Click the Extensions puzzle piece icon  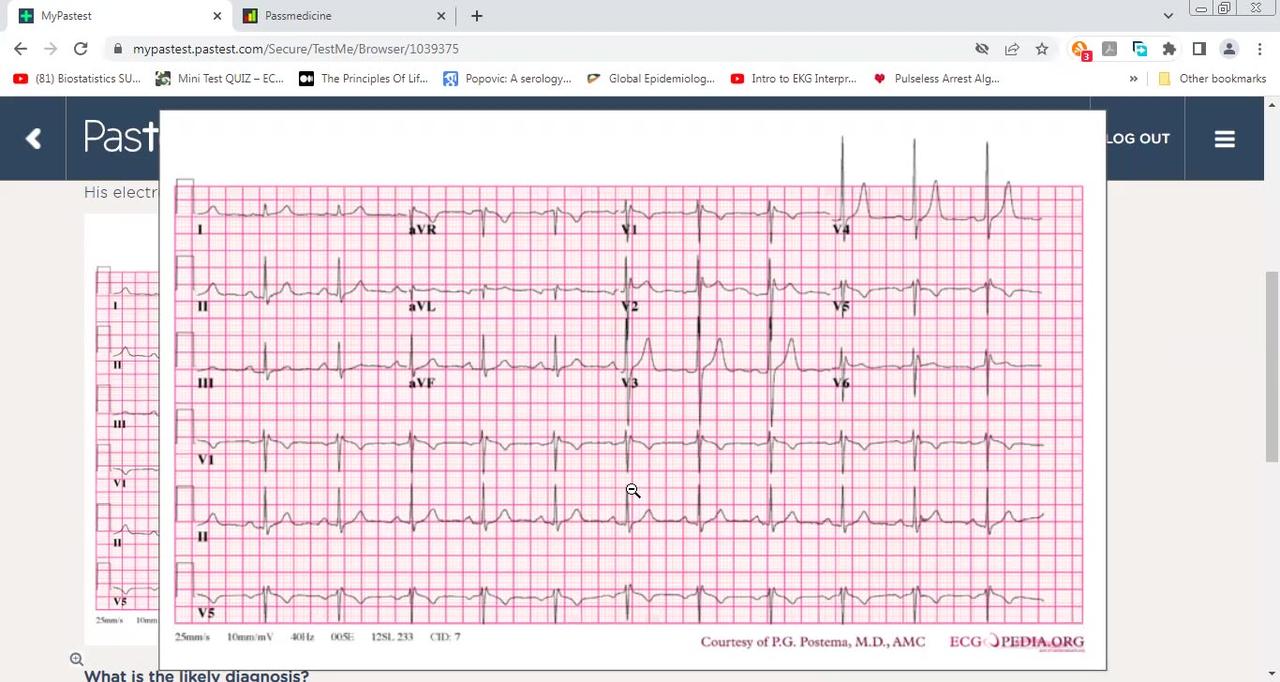1169,48
